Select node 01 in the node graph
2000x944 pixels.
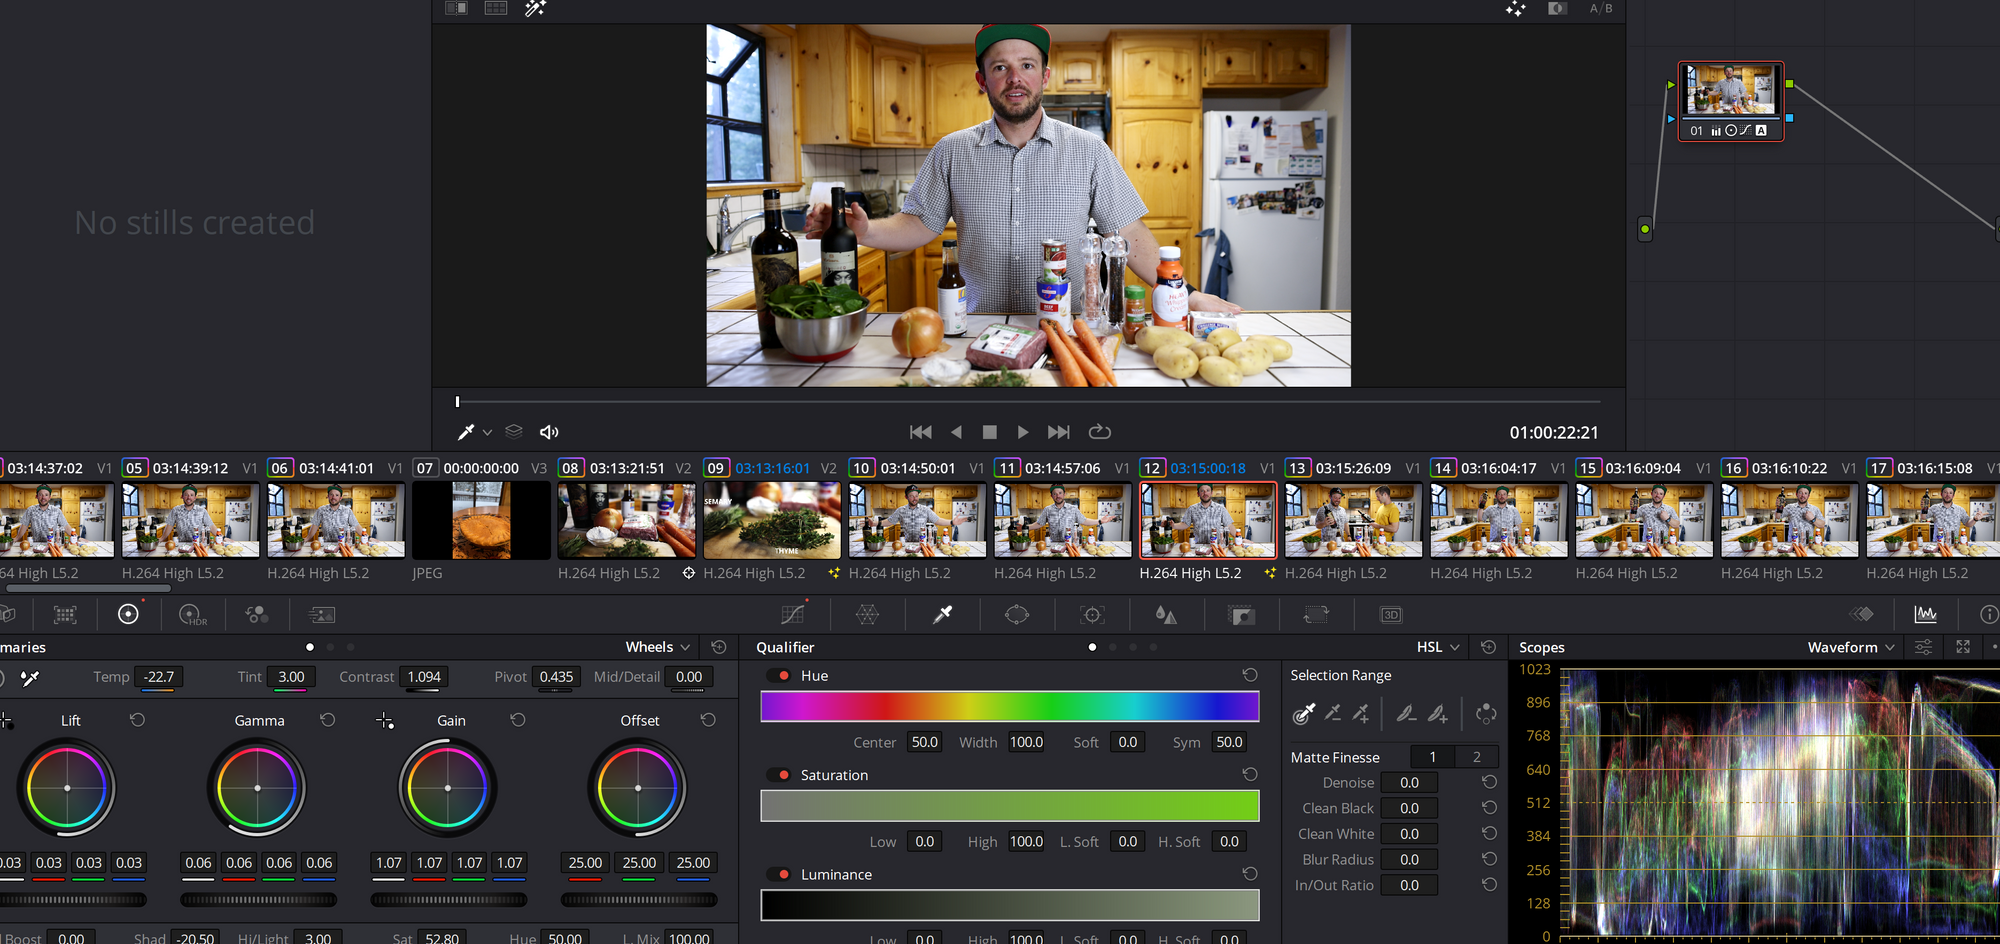tap(1731, 101)
